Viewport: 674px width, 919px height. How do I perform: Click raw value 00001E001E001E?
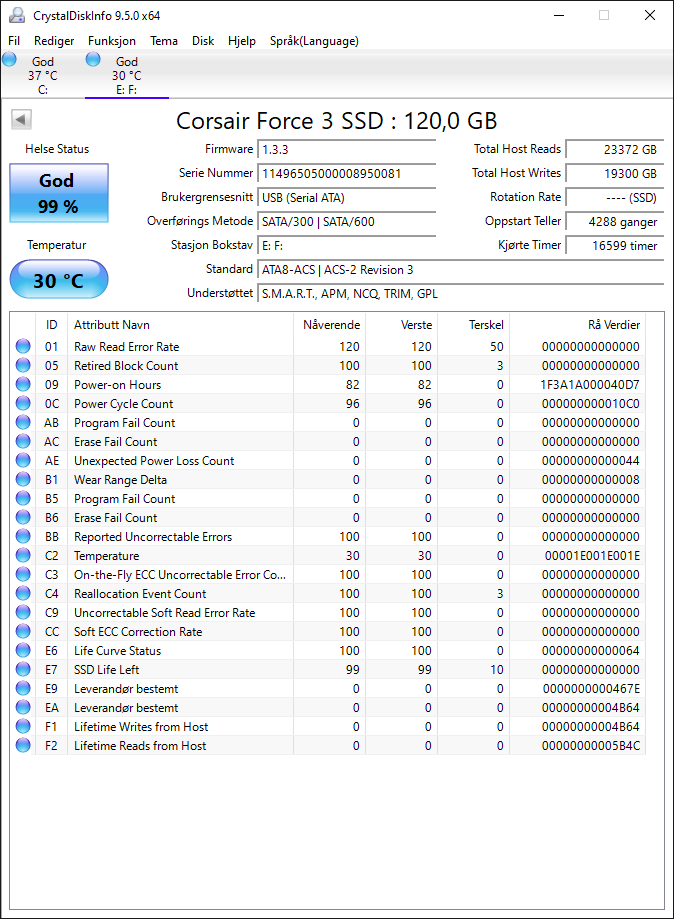point(592,556)
